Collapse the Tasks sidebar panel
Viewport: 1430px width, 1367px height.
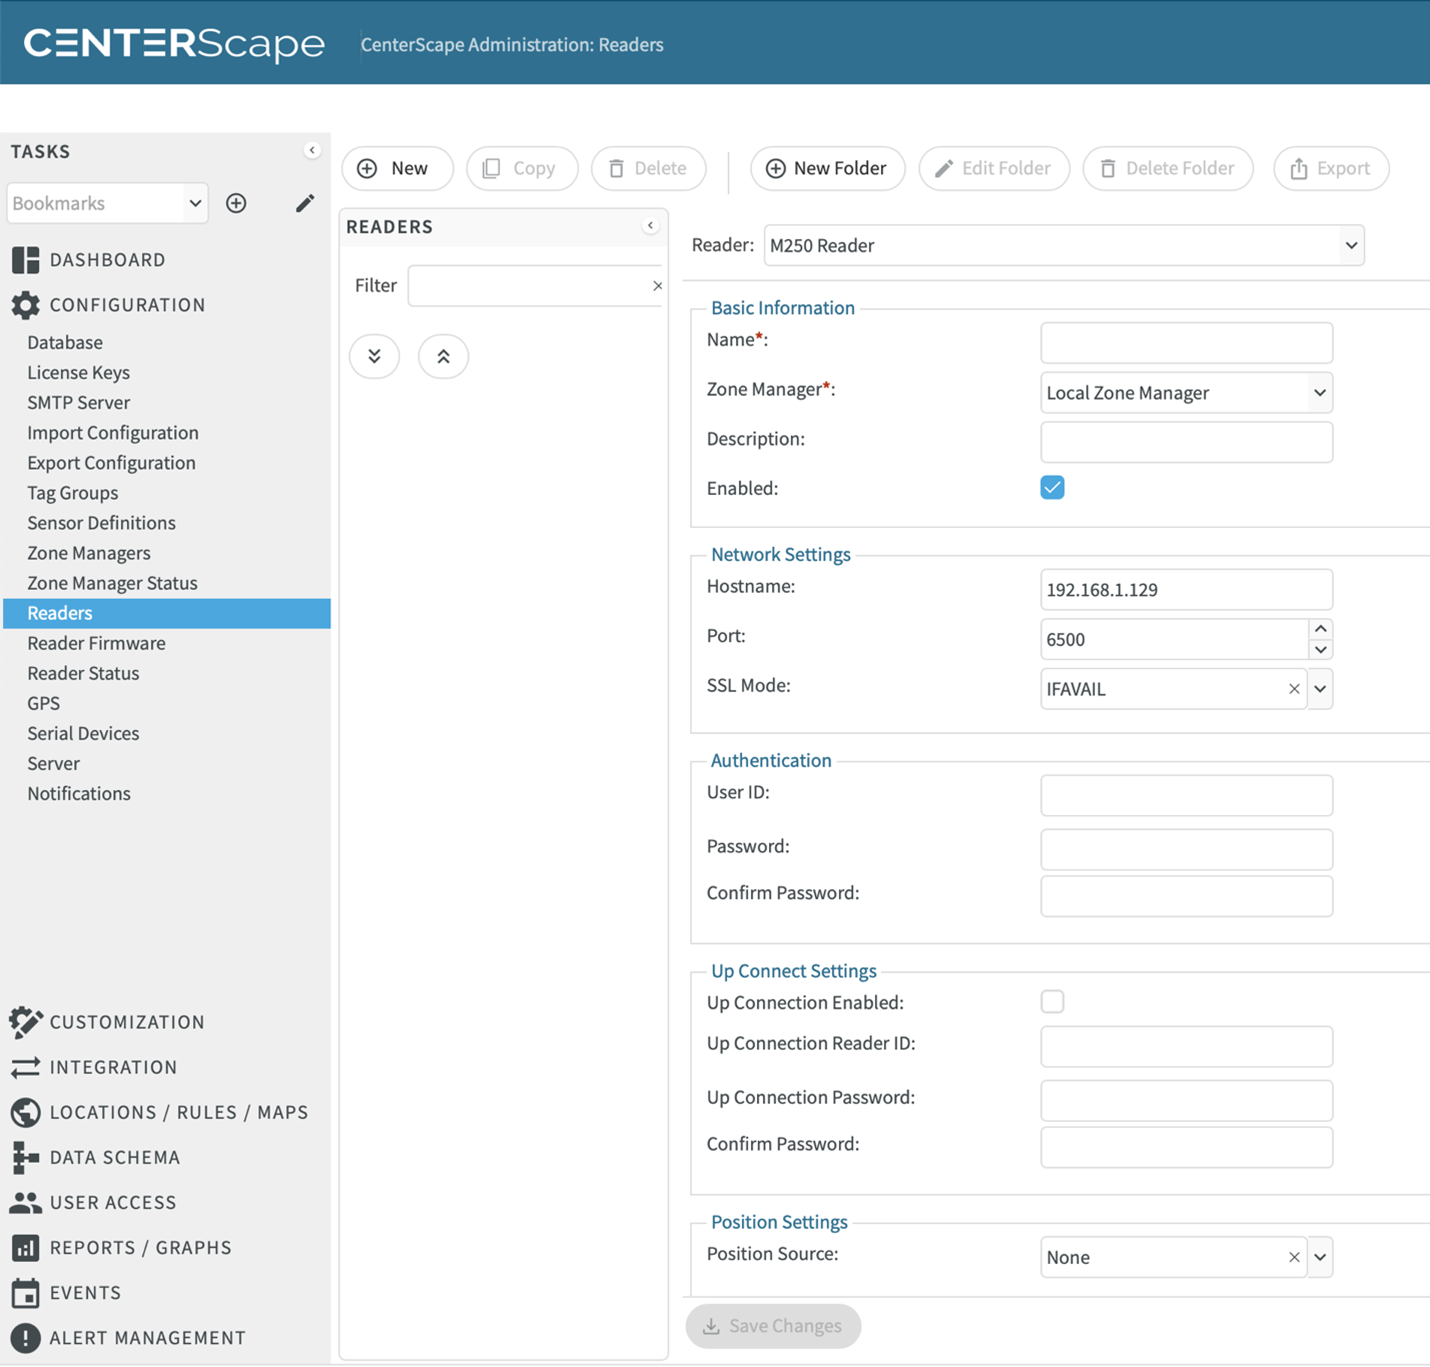point(312,150)
